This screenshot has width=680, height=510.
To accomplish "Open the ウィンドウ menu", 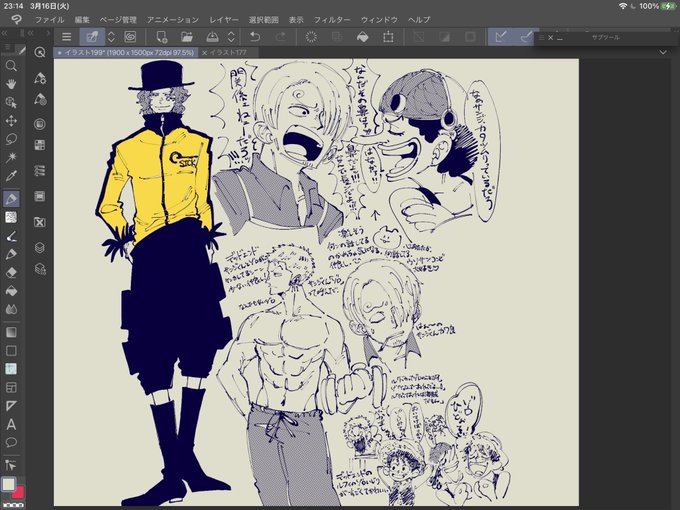I will coord(379,20).
